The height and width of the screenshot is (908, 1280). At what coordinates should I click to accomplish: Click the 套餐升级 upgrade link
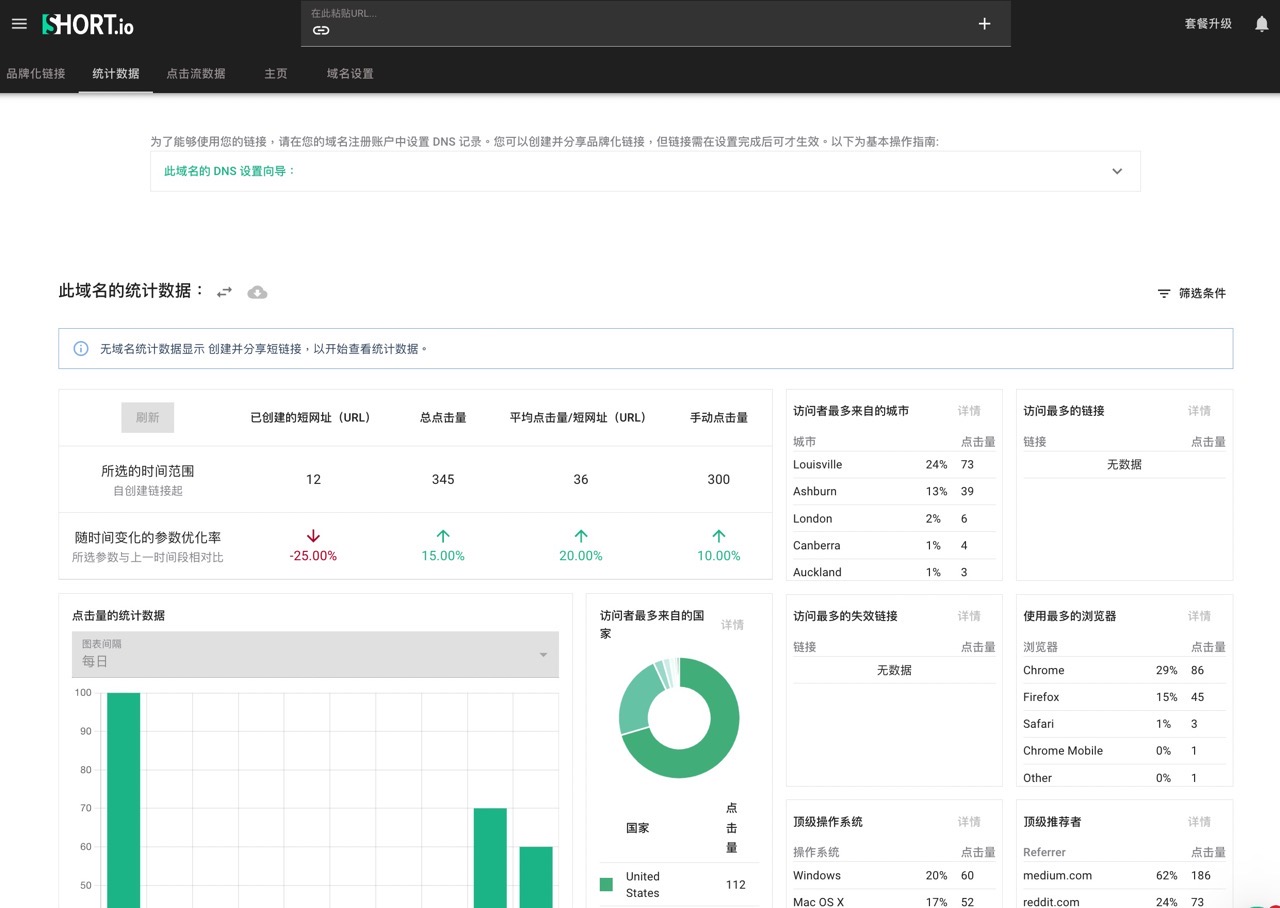[1208, 24]
